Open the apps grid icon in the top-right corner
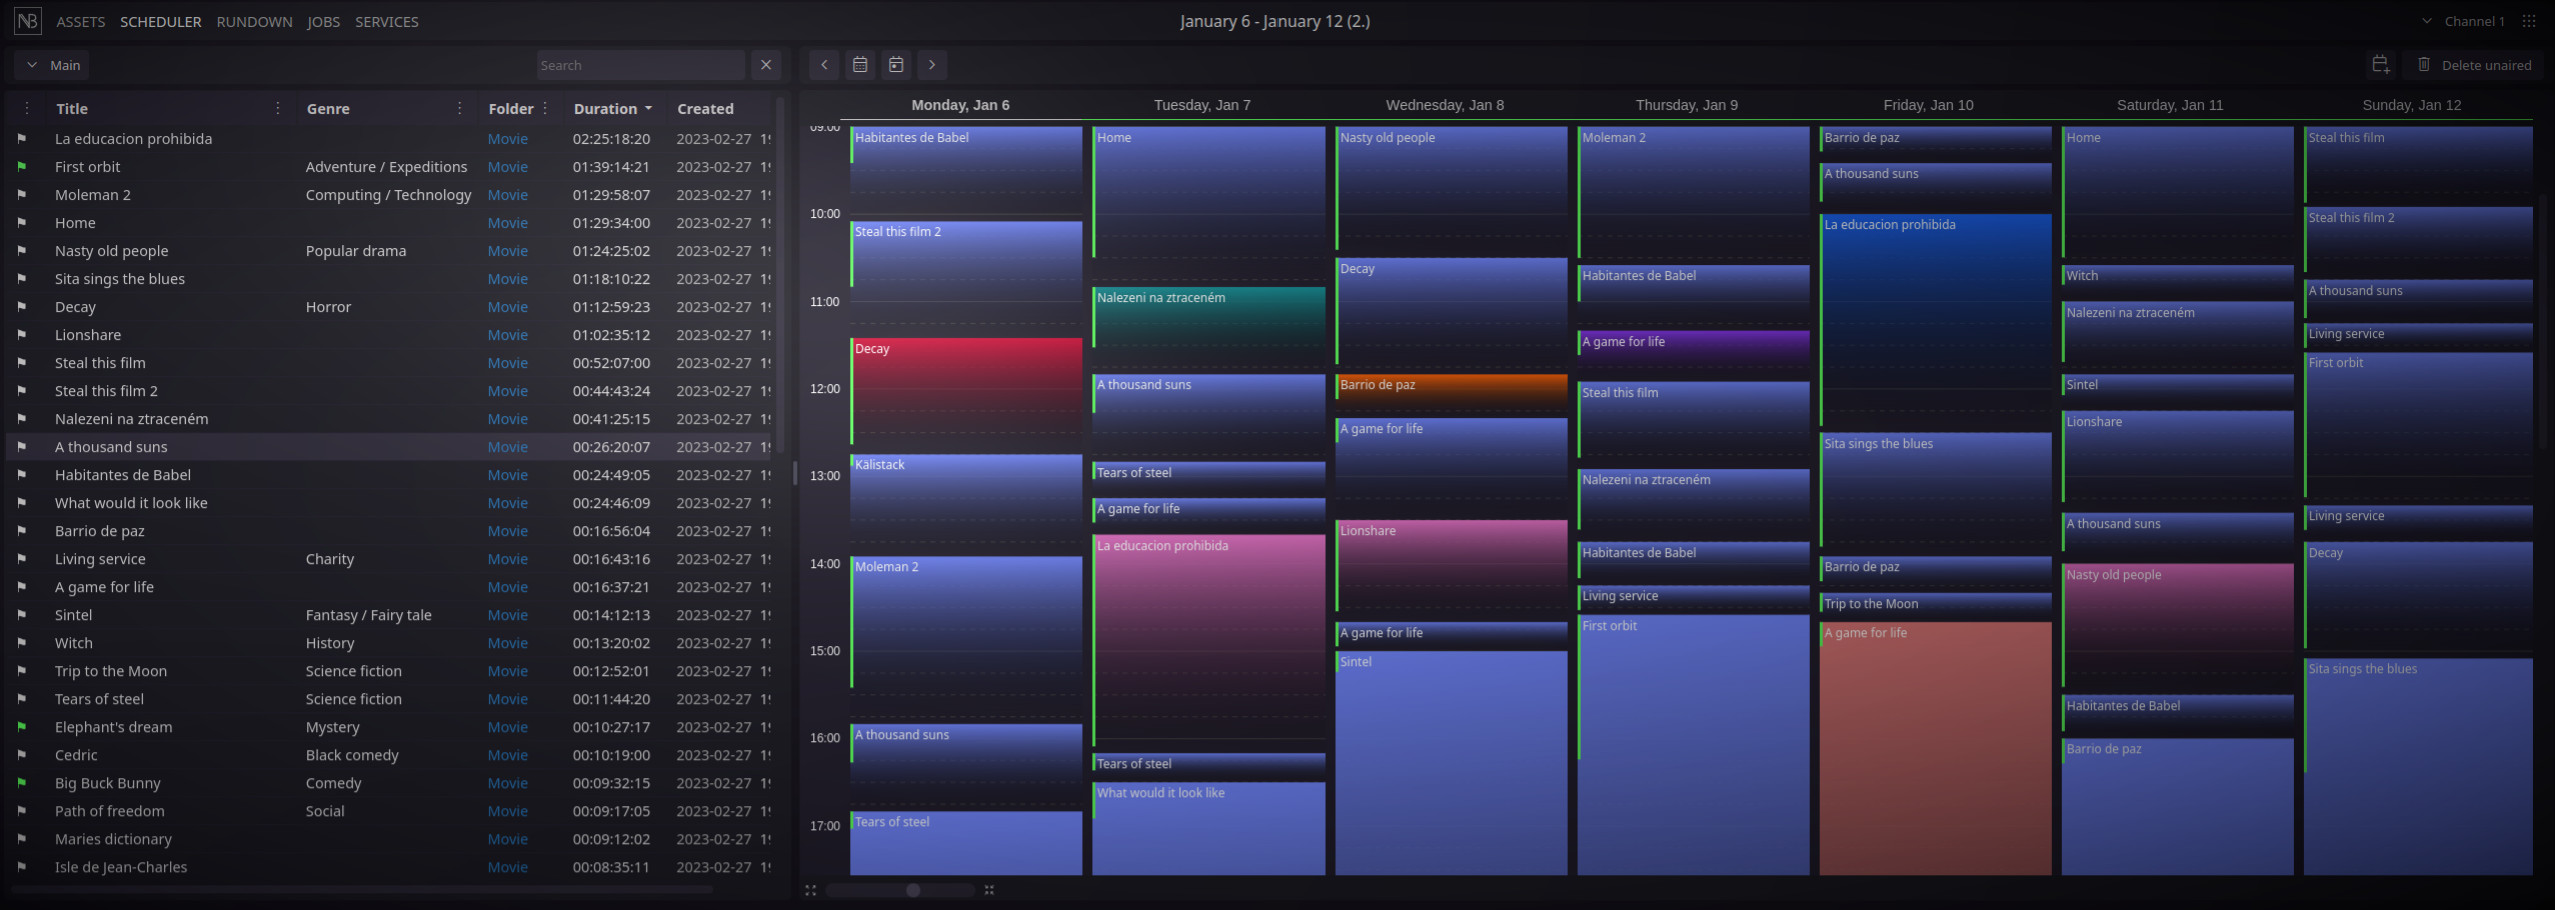 click(2530, 21)
